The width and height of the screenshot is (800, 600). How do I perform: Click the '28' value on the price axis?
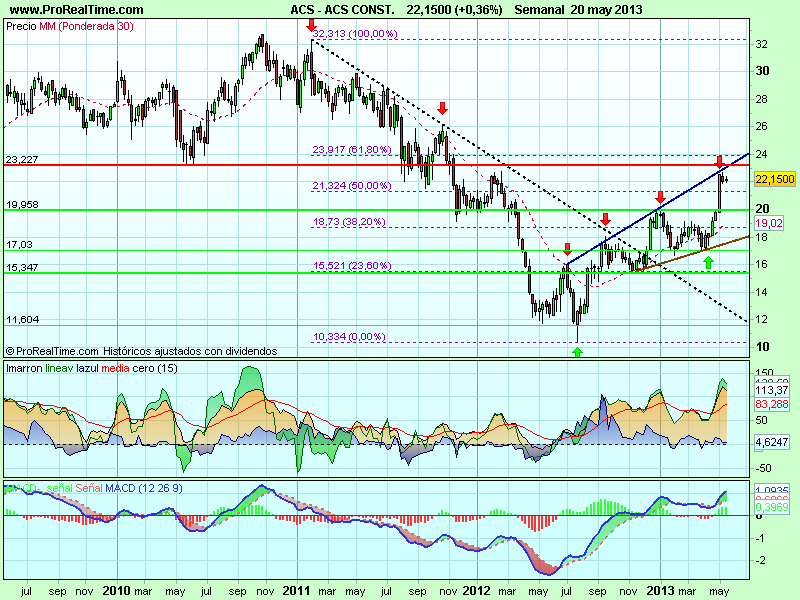pyautogui.click(x=761, y=99)
